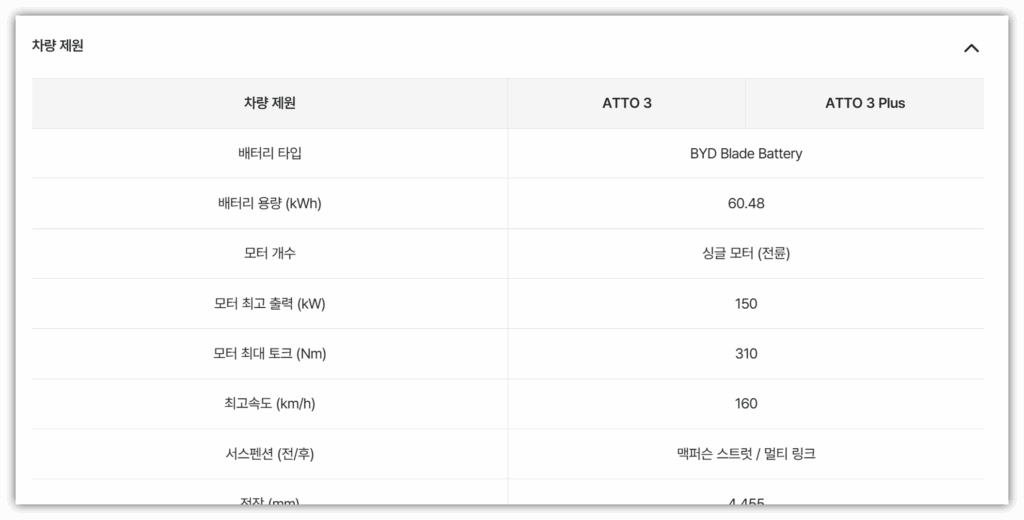Click the 150 motor output value

pos(746,304)
